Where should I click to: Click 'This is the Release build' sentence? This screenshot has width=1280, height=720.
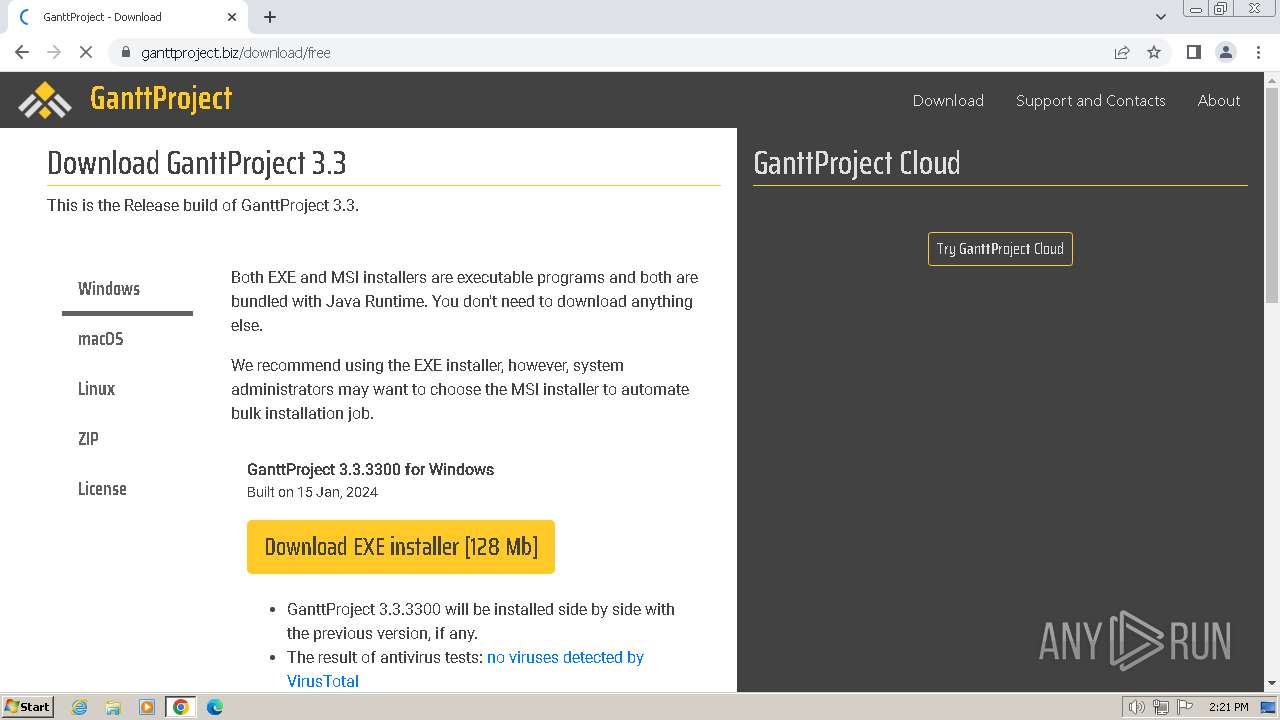[203, 205]
